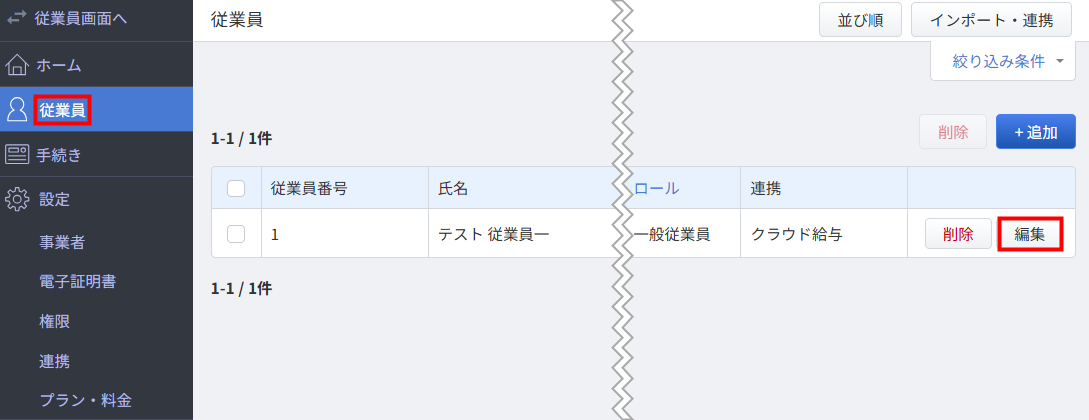Go to 連携 settings in sidebar
Image resolution: width=1089 pixels, height=420 pixels.
pos(54,361)
